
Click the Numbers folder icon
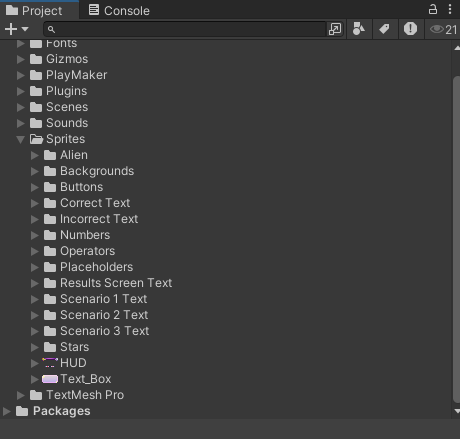pos(50,235)
